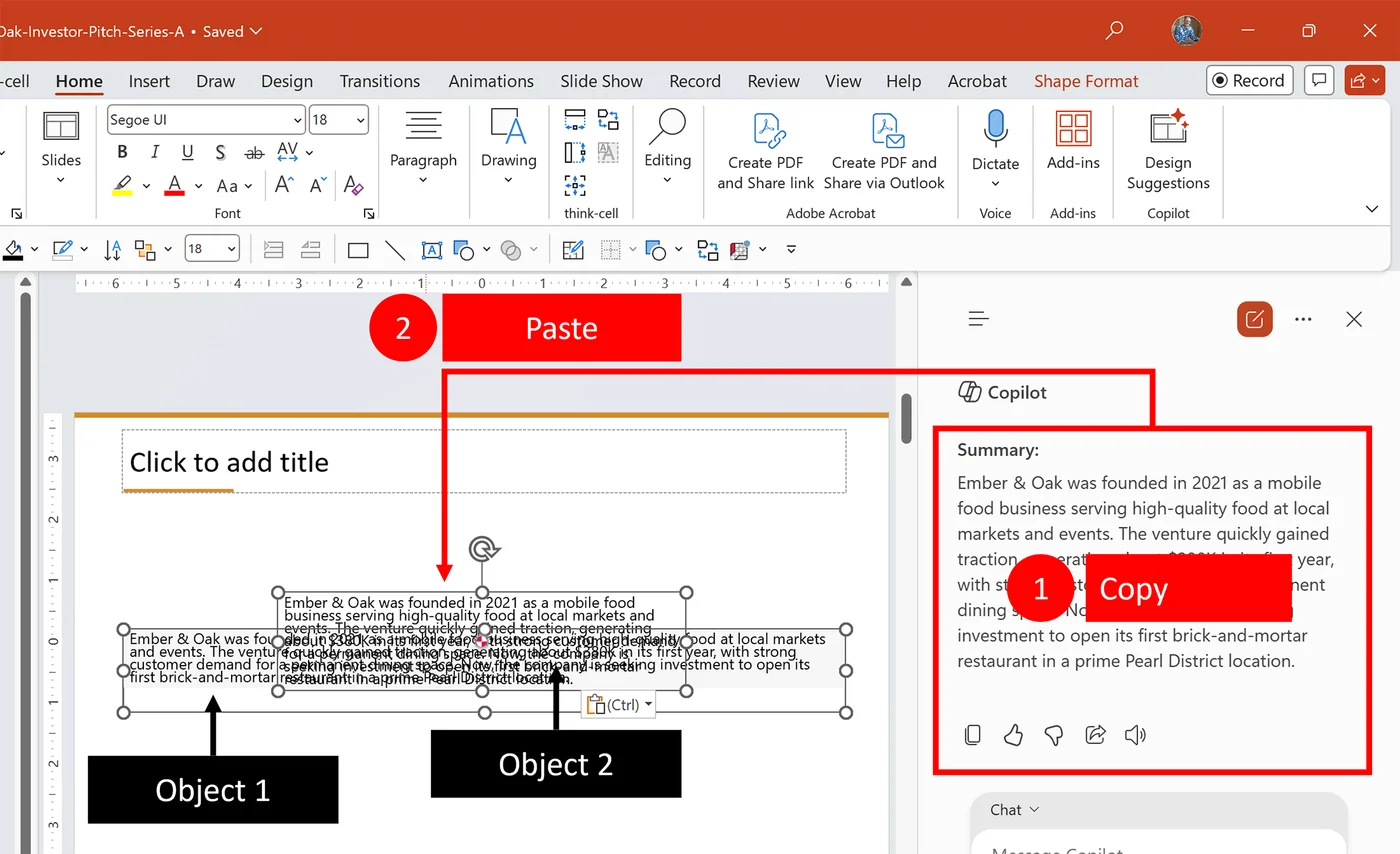Viewport: 1400px width, 854px height.
Task: Open Change Case menu
Action: click(x=233, y=186)
